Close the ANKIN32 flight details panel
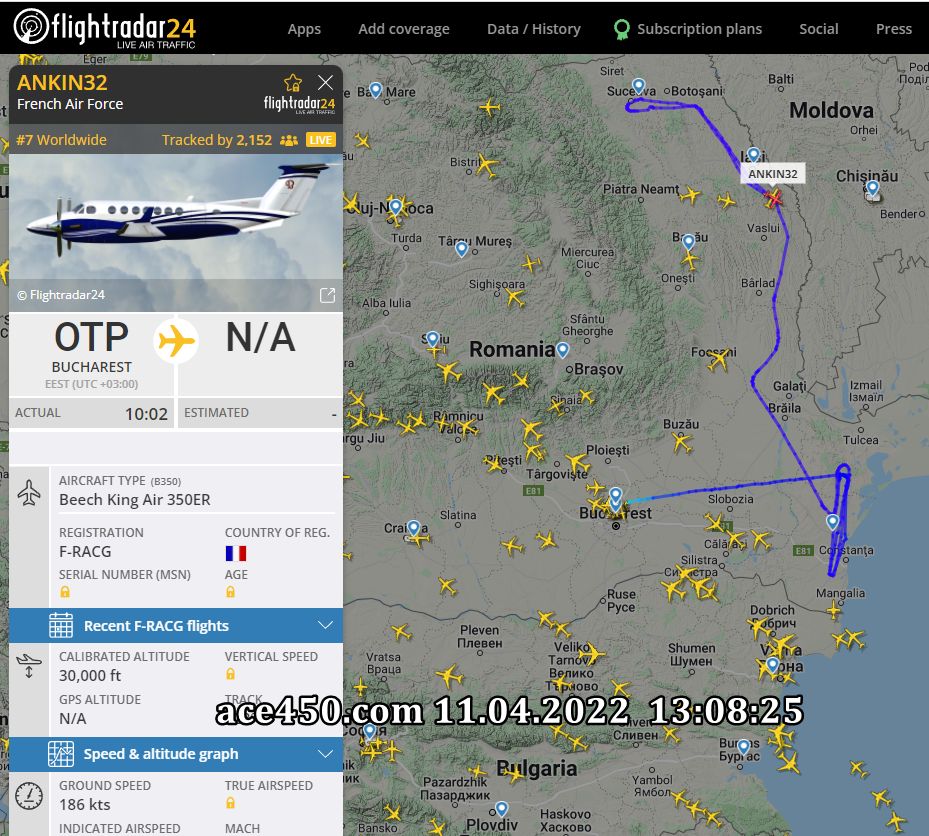Screen dimensions: 929x836 coord(325,82)
